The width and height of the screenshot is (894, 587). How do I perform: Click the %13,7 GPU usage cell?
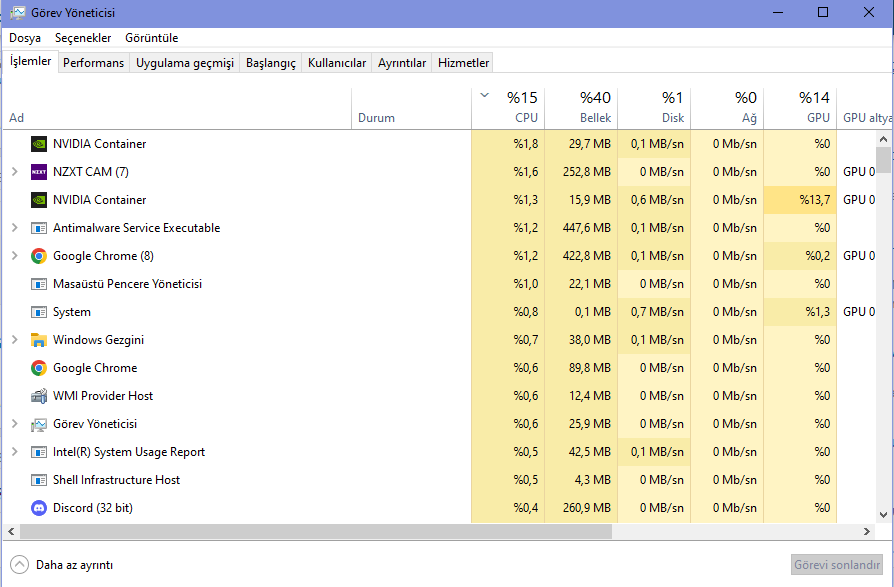click(800, 199)
